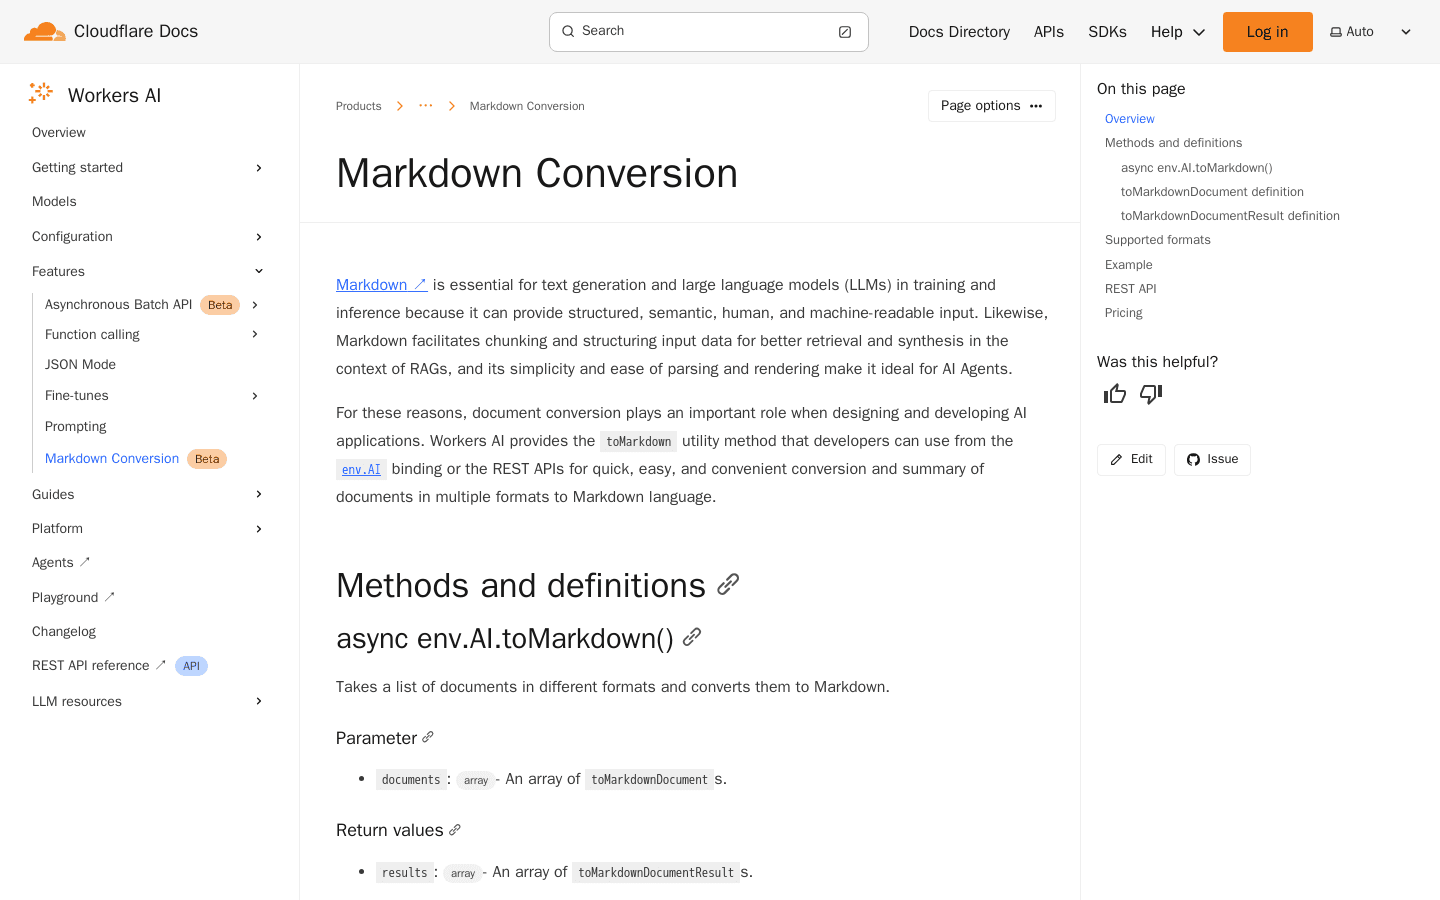Give thumbs up feedback for this page
Viewport: 1440px width, 900px height.
pyautogui.click(x=1114, y=394)
